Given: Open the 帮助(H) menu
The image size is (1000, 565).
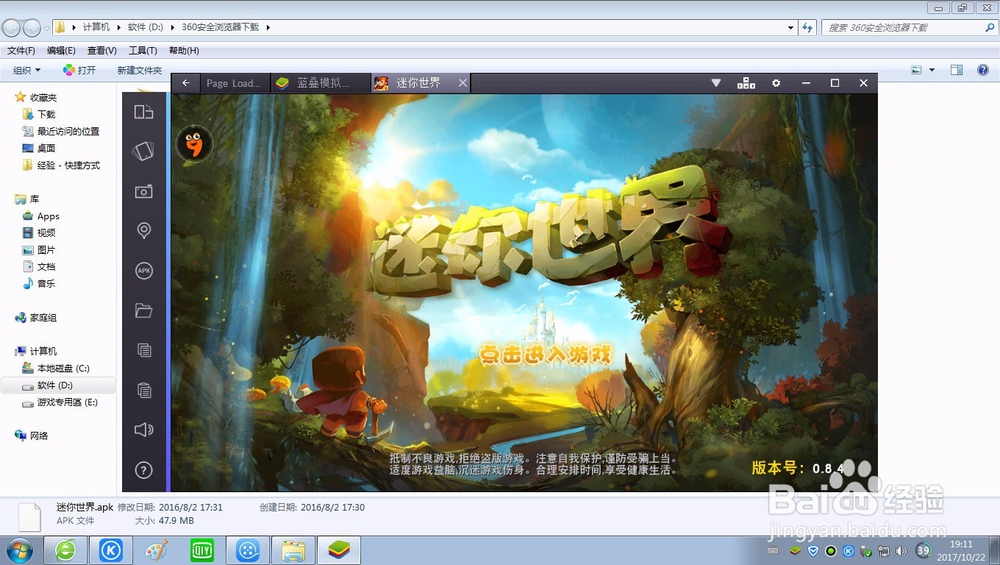Looking at the screenshot, I should point(184,50).
